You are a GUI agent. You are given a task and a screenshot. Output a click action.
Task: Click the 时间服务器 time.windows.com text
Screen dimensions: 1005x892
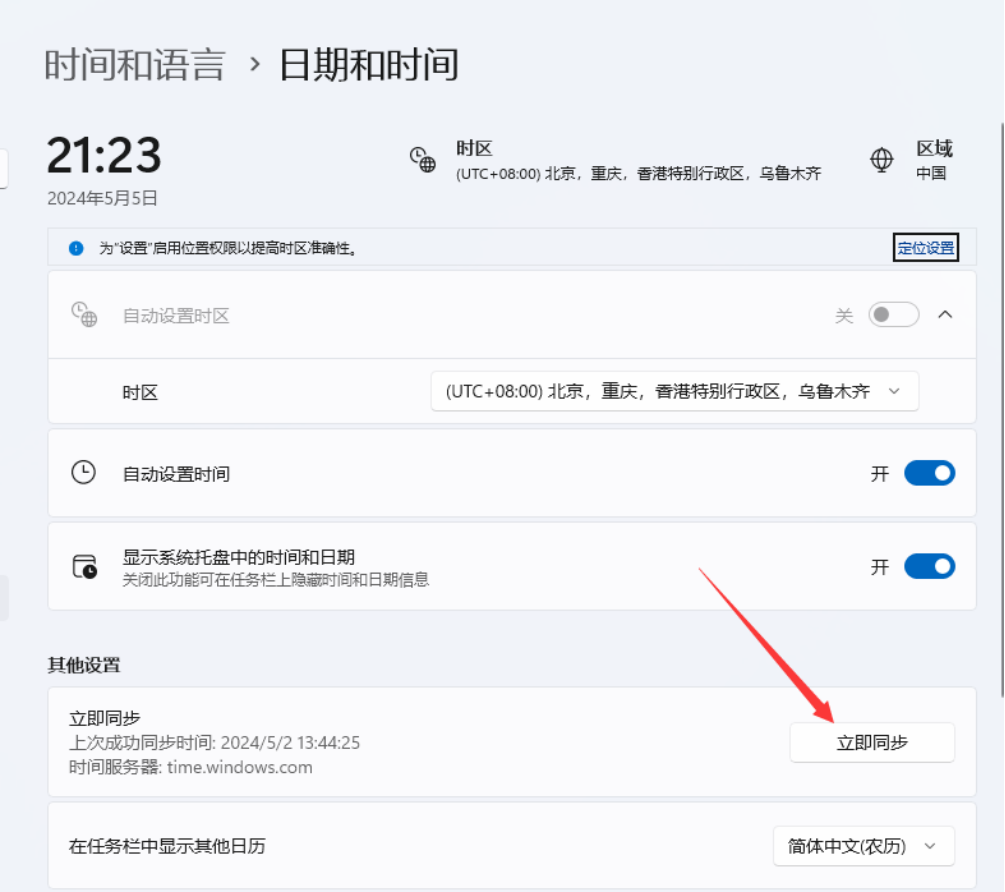(191, 768)
